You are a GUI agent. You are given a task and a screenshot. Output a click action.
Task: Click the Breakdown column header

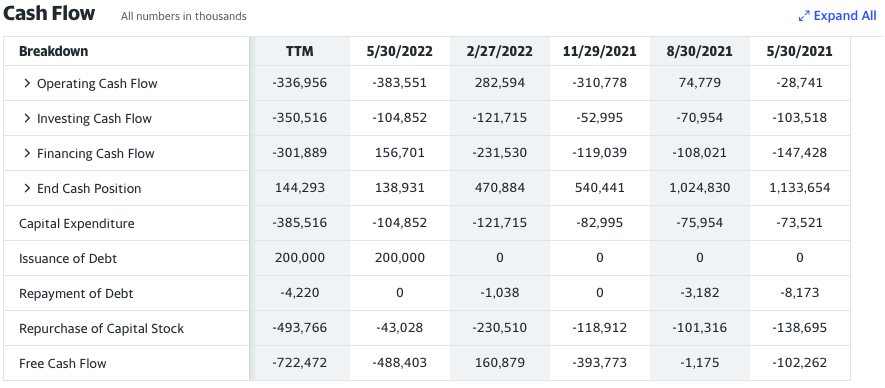tap(54, 51)
